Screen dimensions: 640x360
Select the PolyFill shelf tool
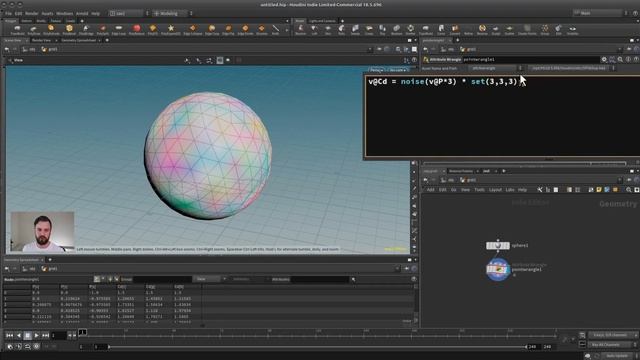click(153, 30)
